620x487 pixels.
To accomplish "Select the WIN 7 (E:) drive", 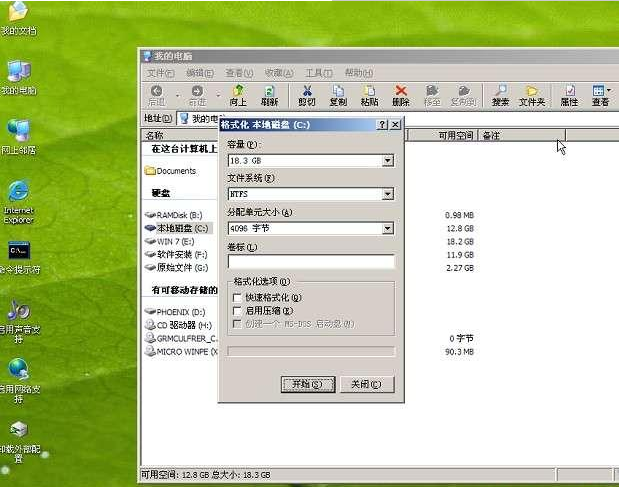I will point(175,241).
